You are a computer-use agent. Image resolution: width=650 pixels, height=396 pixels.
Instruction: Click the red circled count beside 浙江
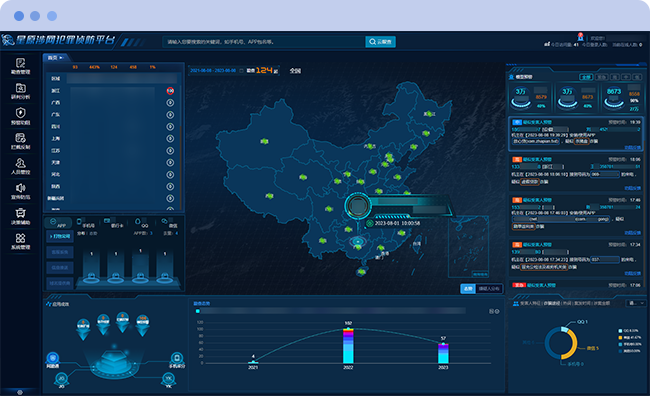[170, 91]
